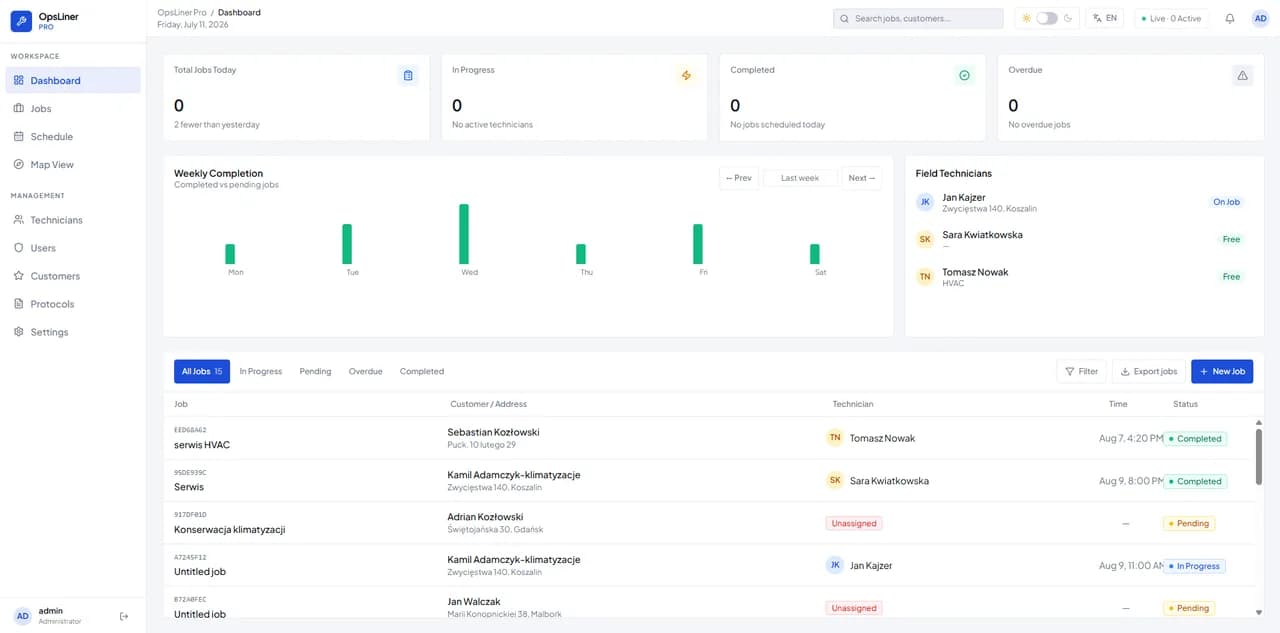Click the Live · 0 Active indicator
Viewport: 1280px width, 633px height.
tap(1171, 18)
